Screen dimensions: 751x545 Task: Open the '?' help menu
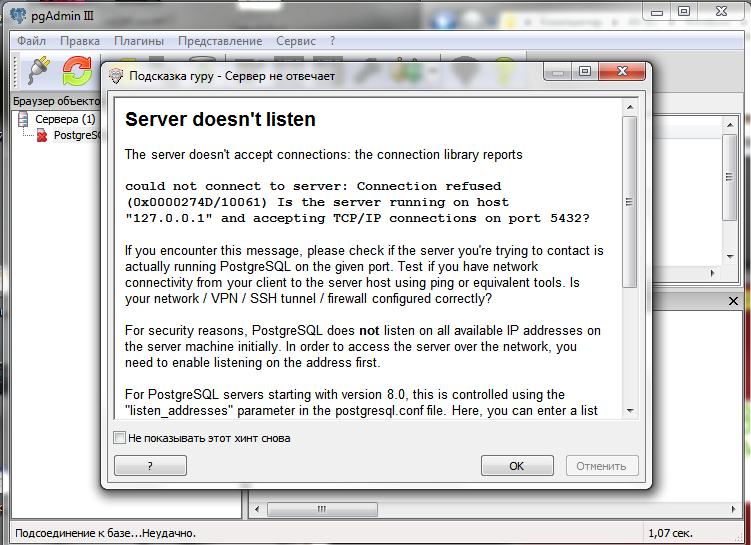[x=332, y=41]
